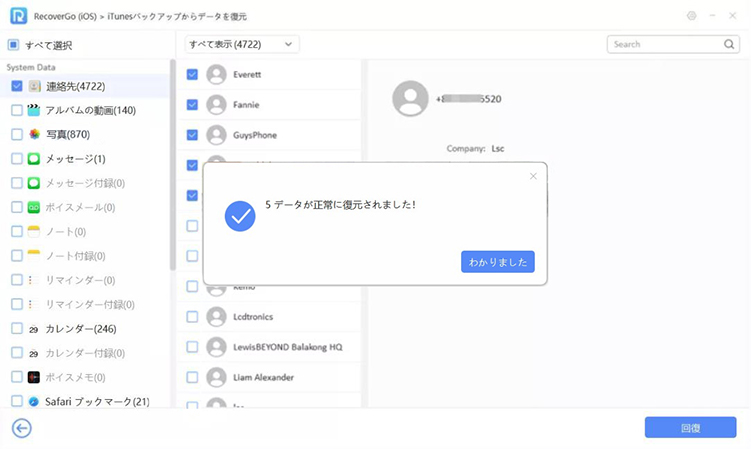Click the 写真 photos icon
This screenshot has width=751, height=449.
point(34,134)
